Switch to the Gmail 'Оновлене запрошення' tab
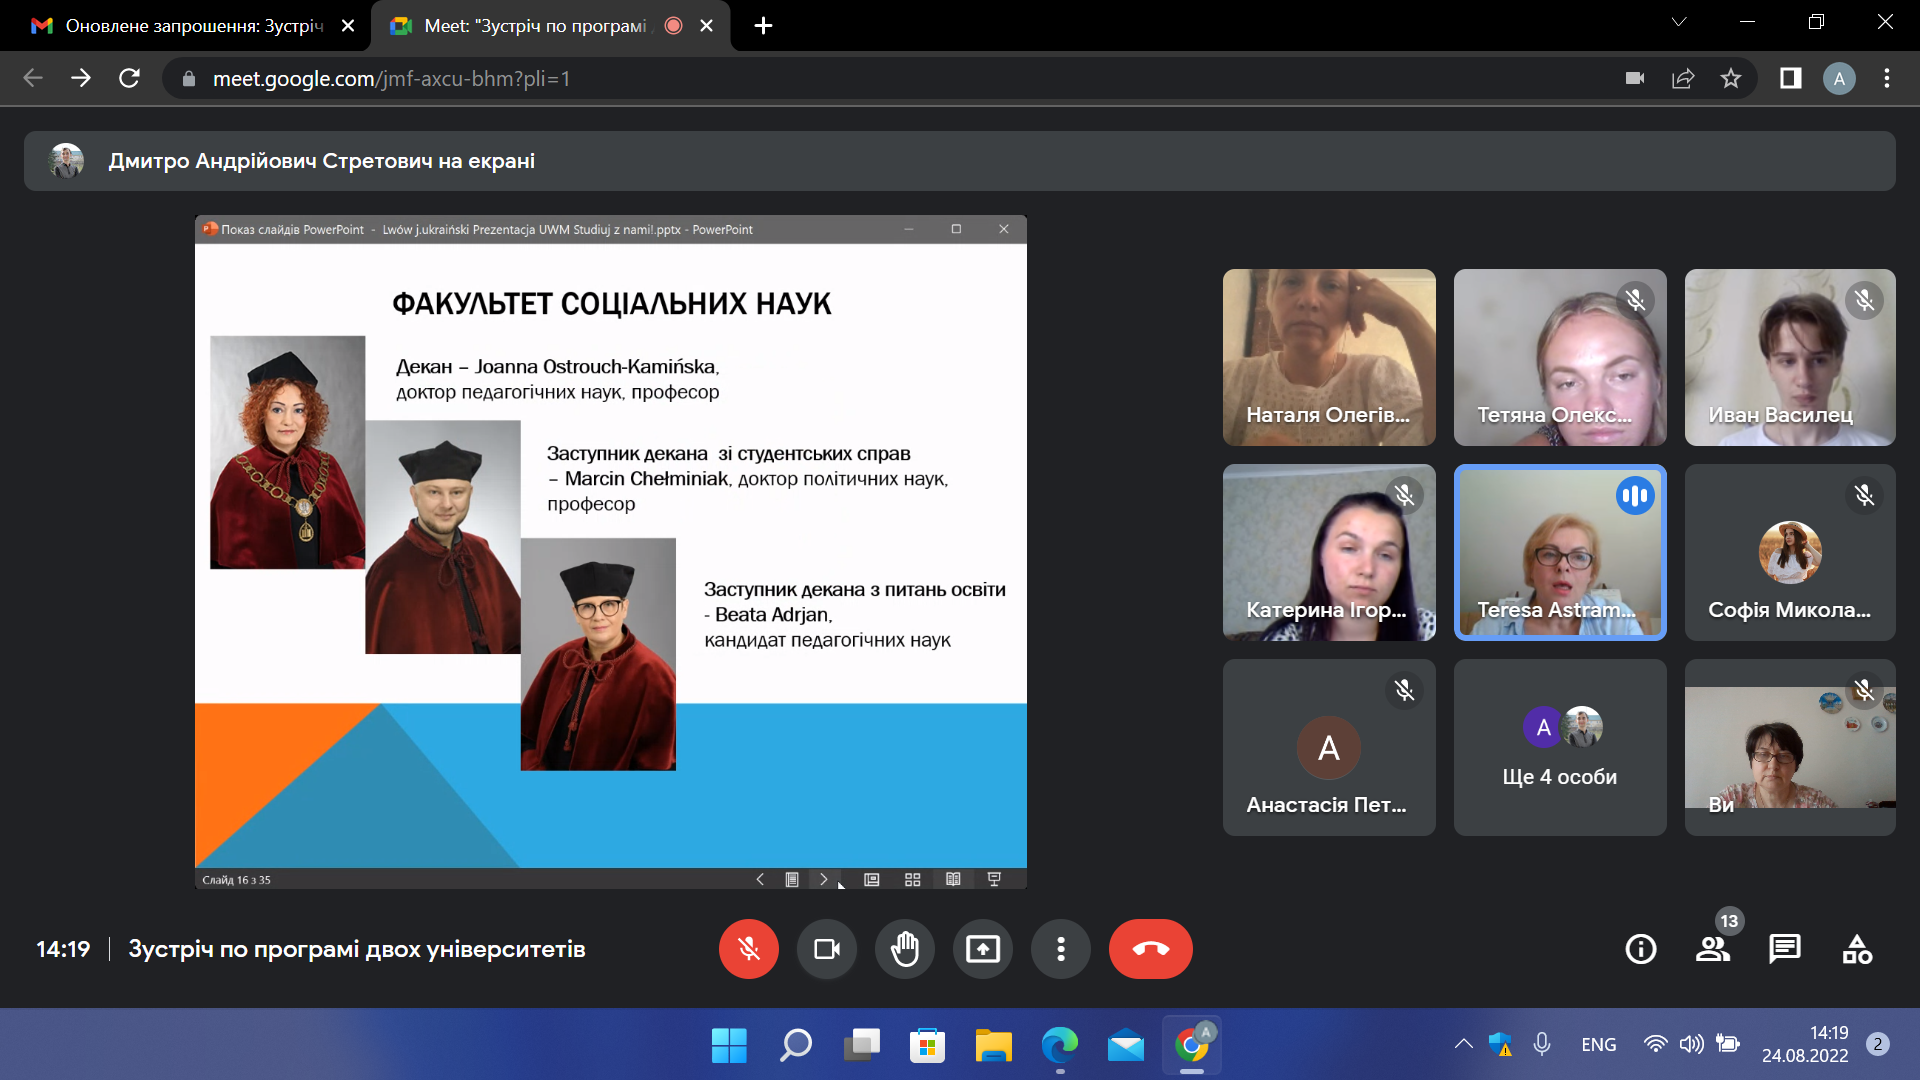 pyautogui.click(x=194, y=26)
